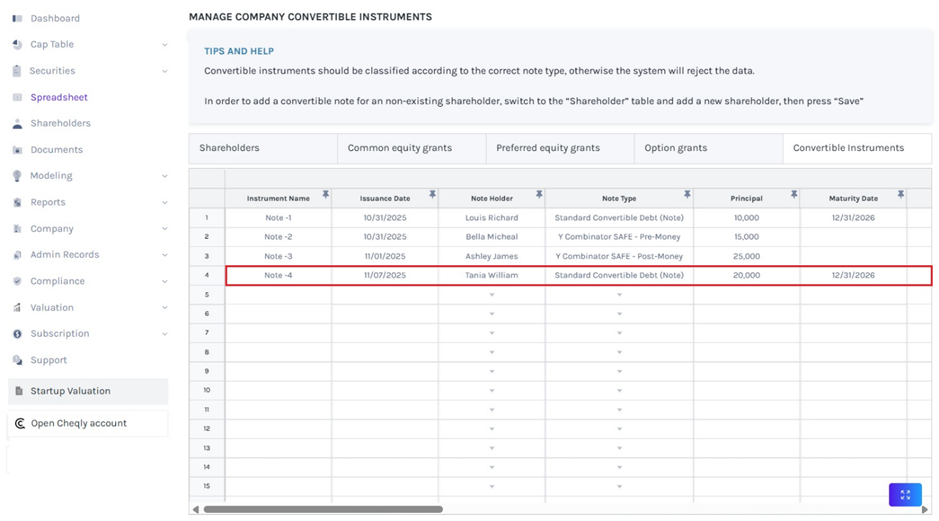Click the Cap Table pie chart icon
939x521 pixels.
[x=17, y=44]
